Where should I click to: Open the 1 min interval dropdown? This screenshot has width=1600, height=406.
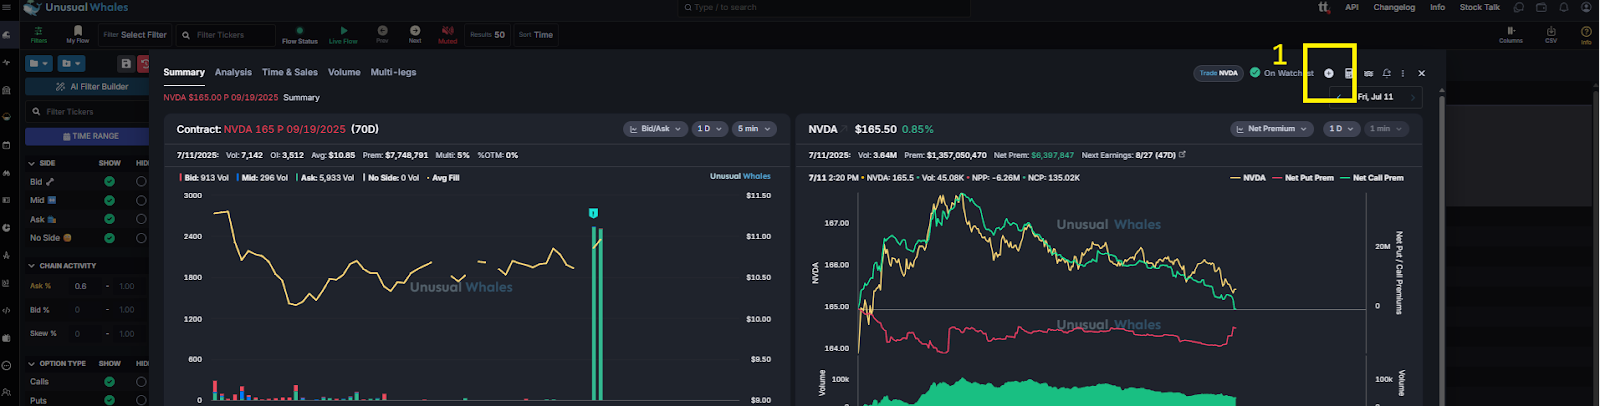tap(1386, 129)
